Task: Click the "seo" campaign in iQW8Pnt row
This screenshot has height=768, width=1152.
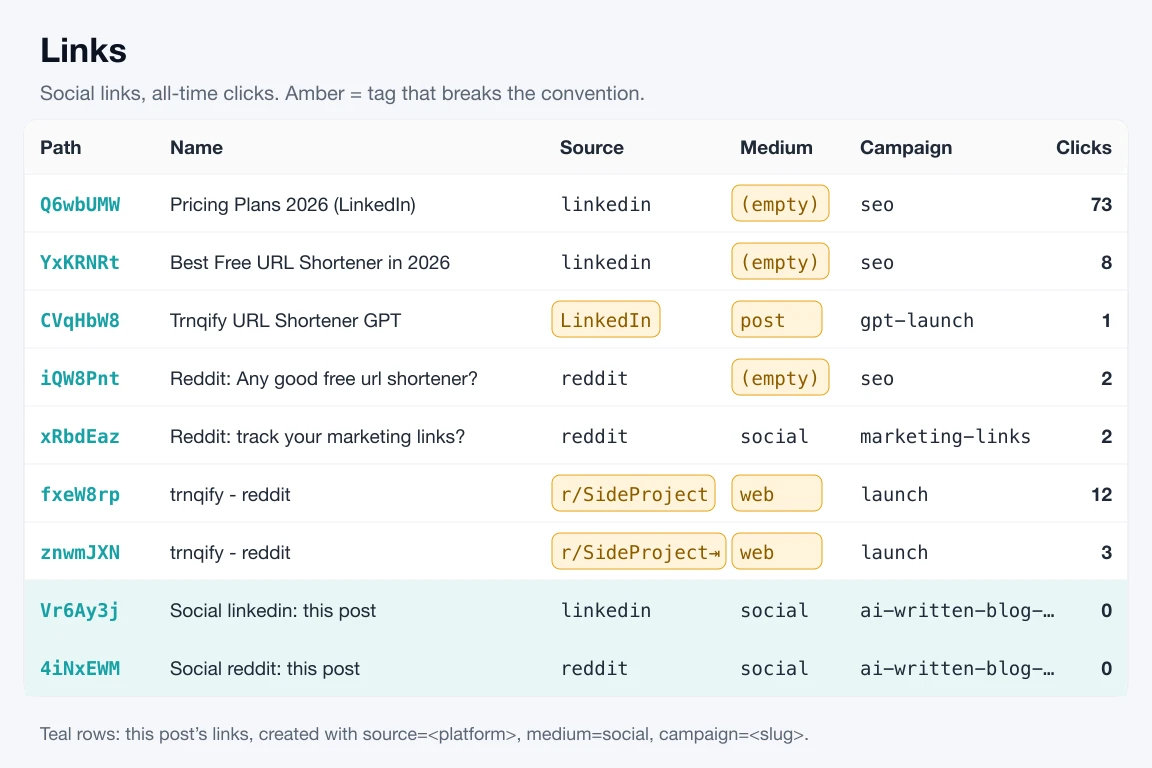Action: coord(877,379)
